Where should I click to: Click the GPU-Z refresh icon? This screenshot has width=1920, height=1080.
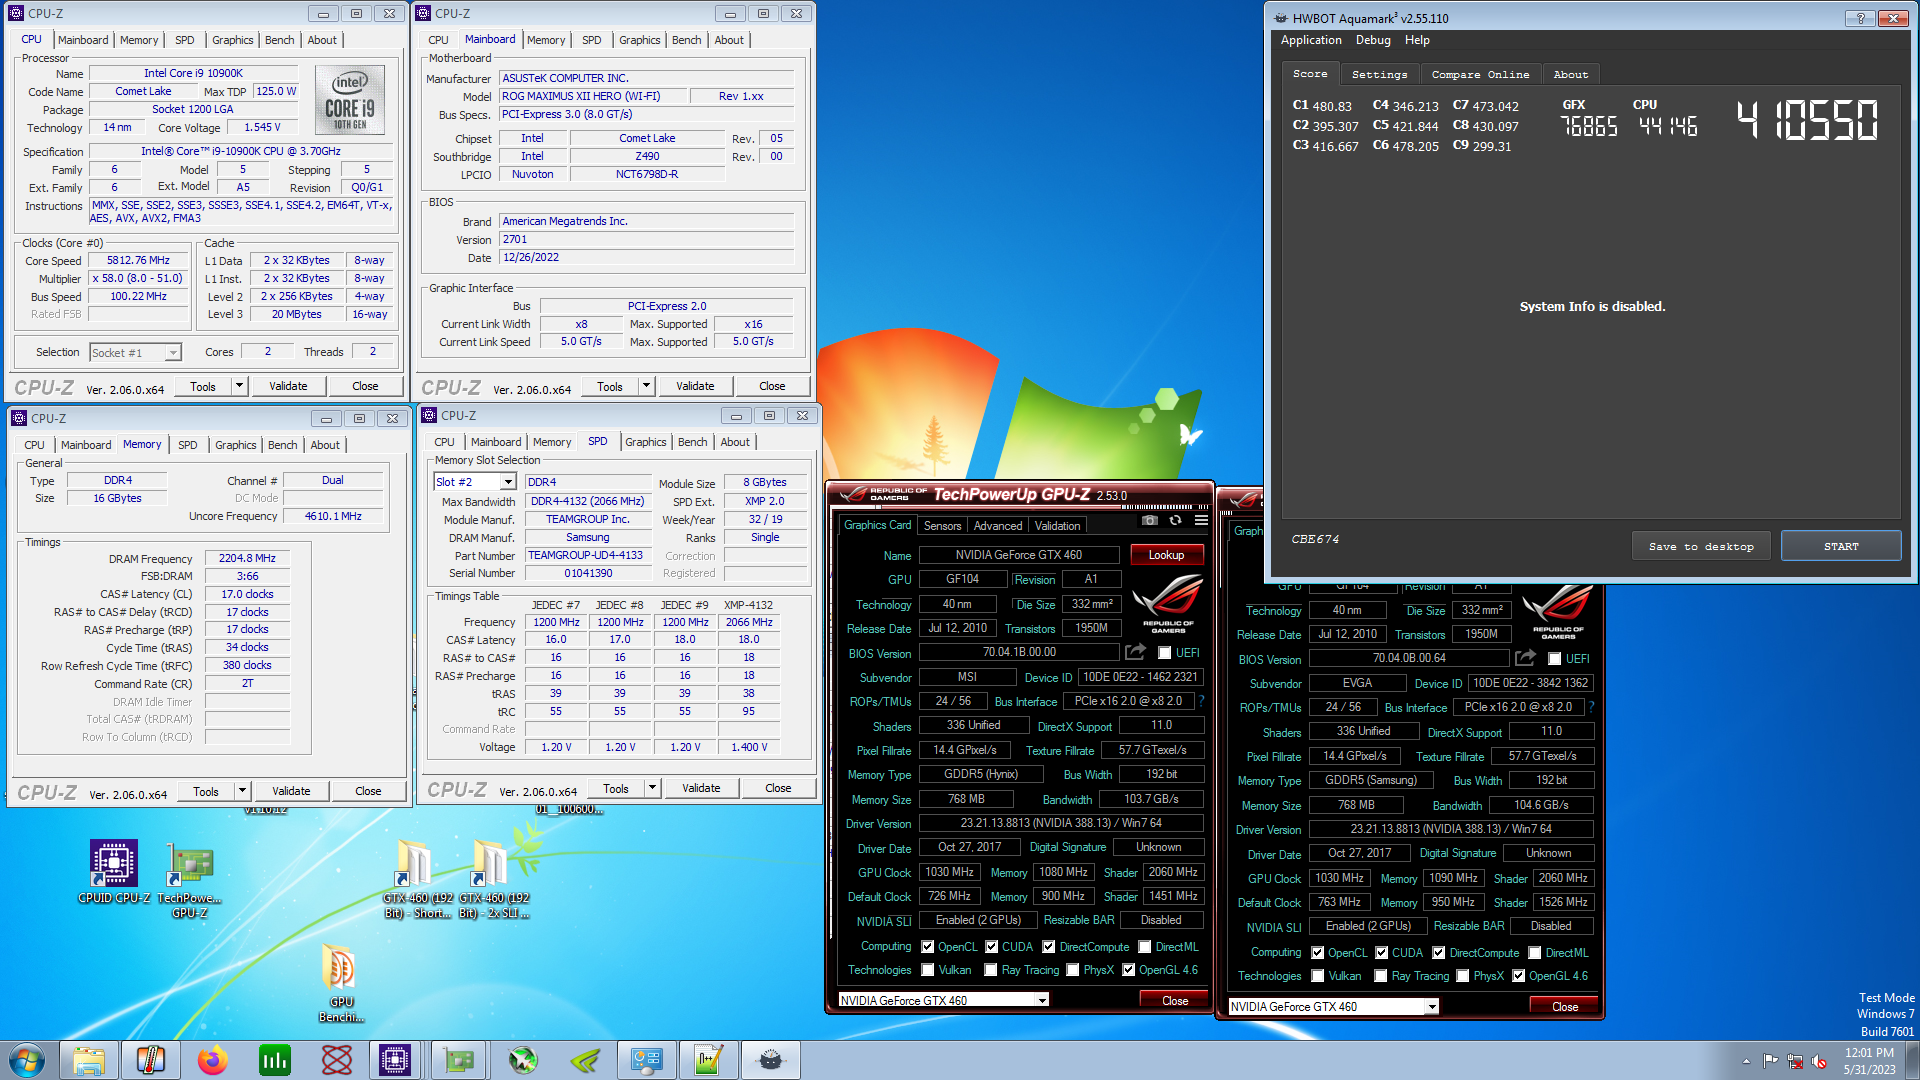pyautogui.click(x=1176, y=520)
